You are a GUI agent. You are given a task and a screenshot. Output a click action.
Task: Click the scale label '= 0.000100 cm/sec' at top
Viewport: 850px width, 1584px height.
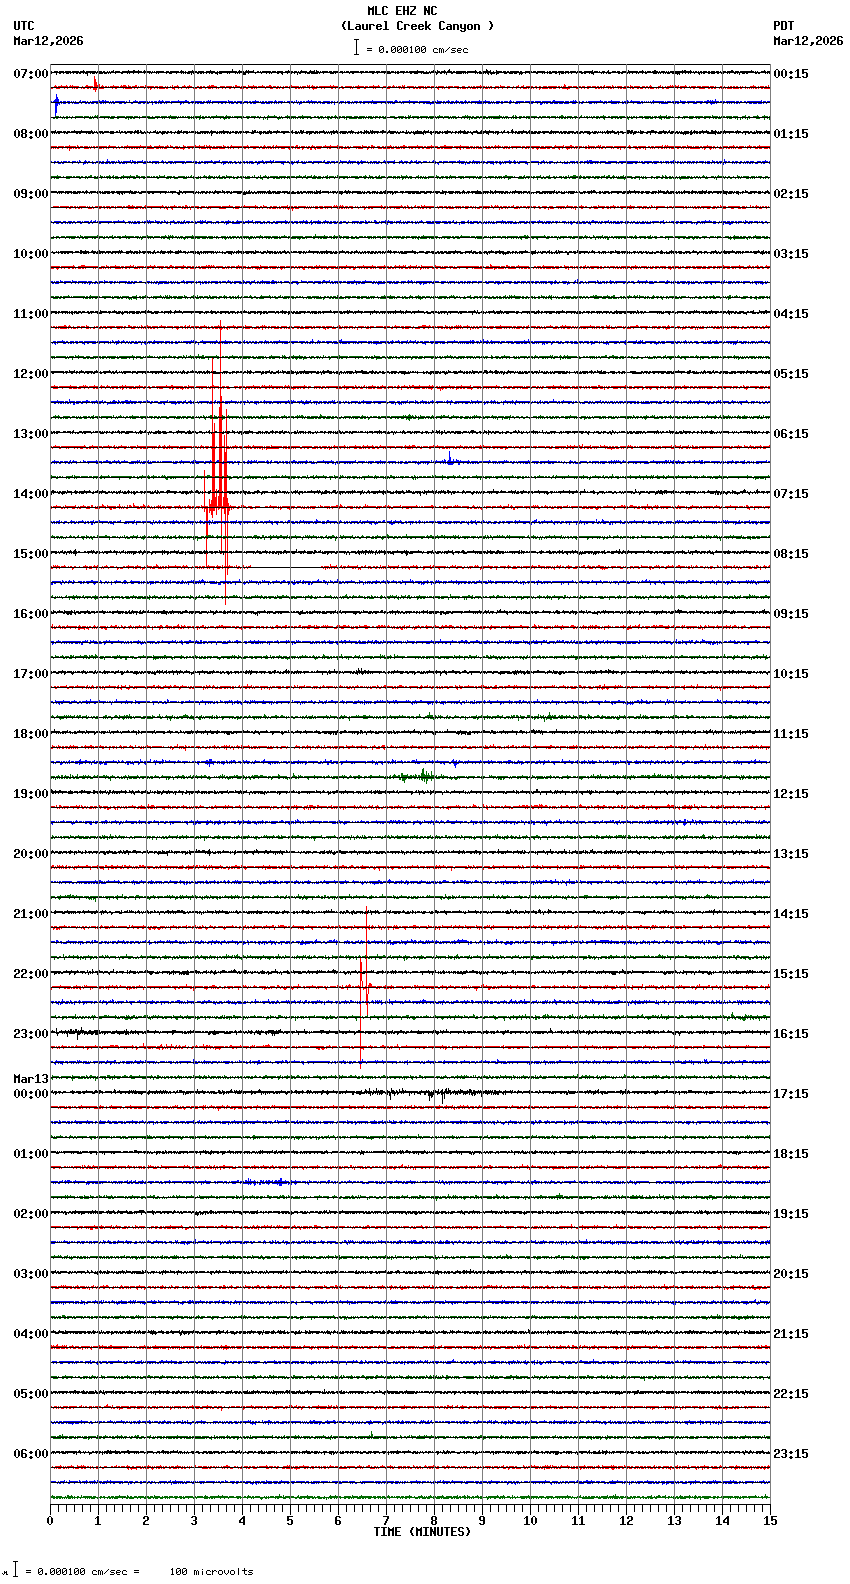(417, 49)
